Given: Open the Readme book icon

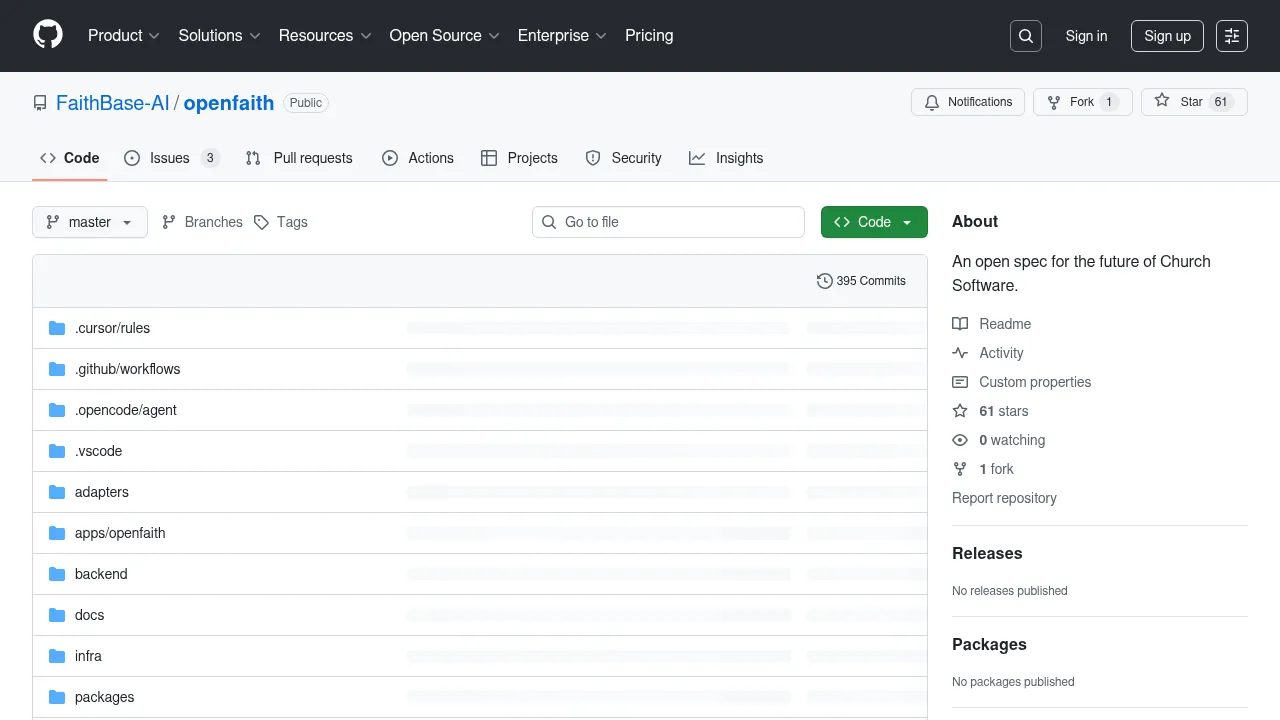Looking at the screenshot, I should (x=961, y=323).
